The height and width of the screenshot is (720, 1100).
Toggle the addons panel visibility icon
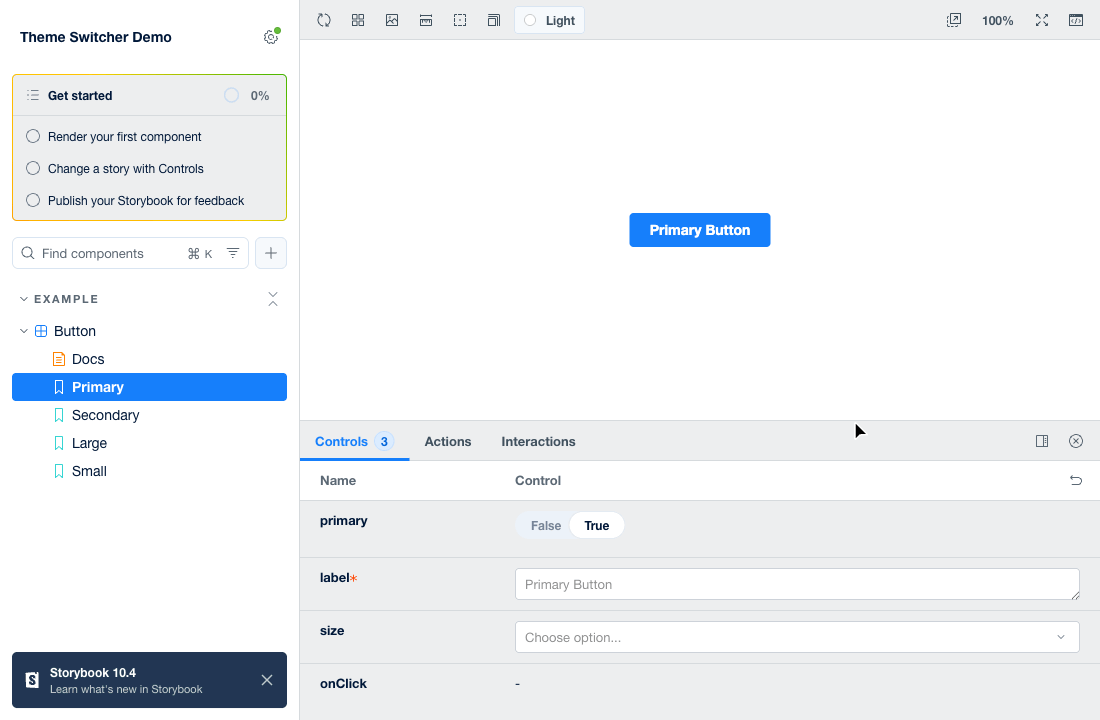click(x=1075, y=20)
